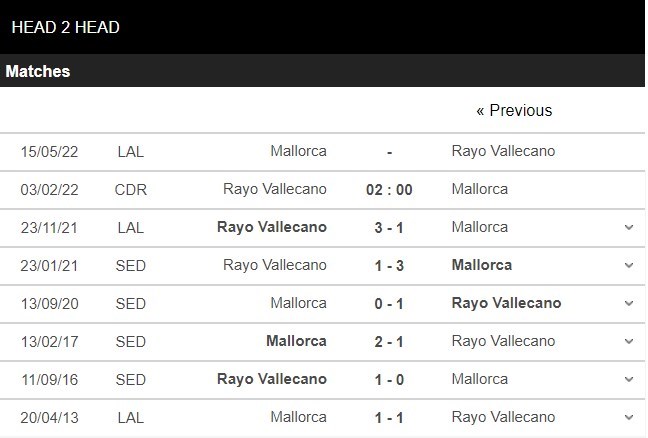This screenshot has width=648, height=438.
Task: Open the Matches section header
Action: click(x=322, y=71)
